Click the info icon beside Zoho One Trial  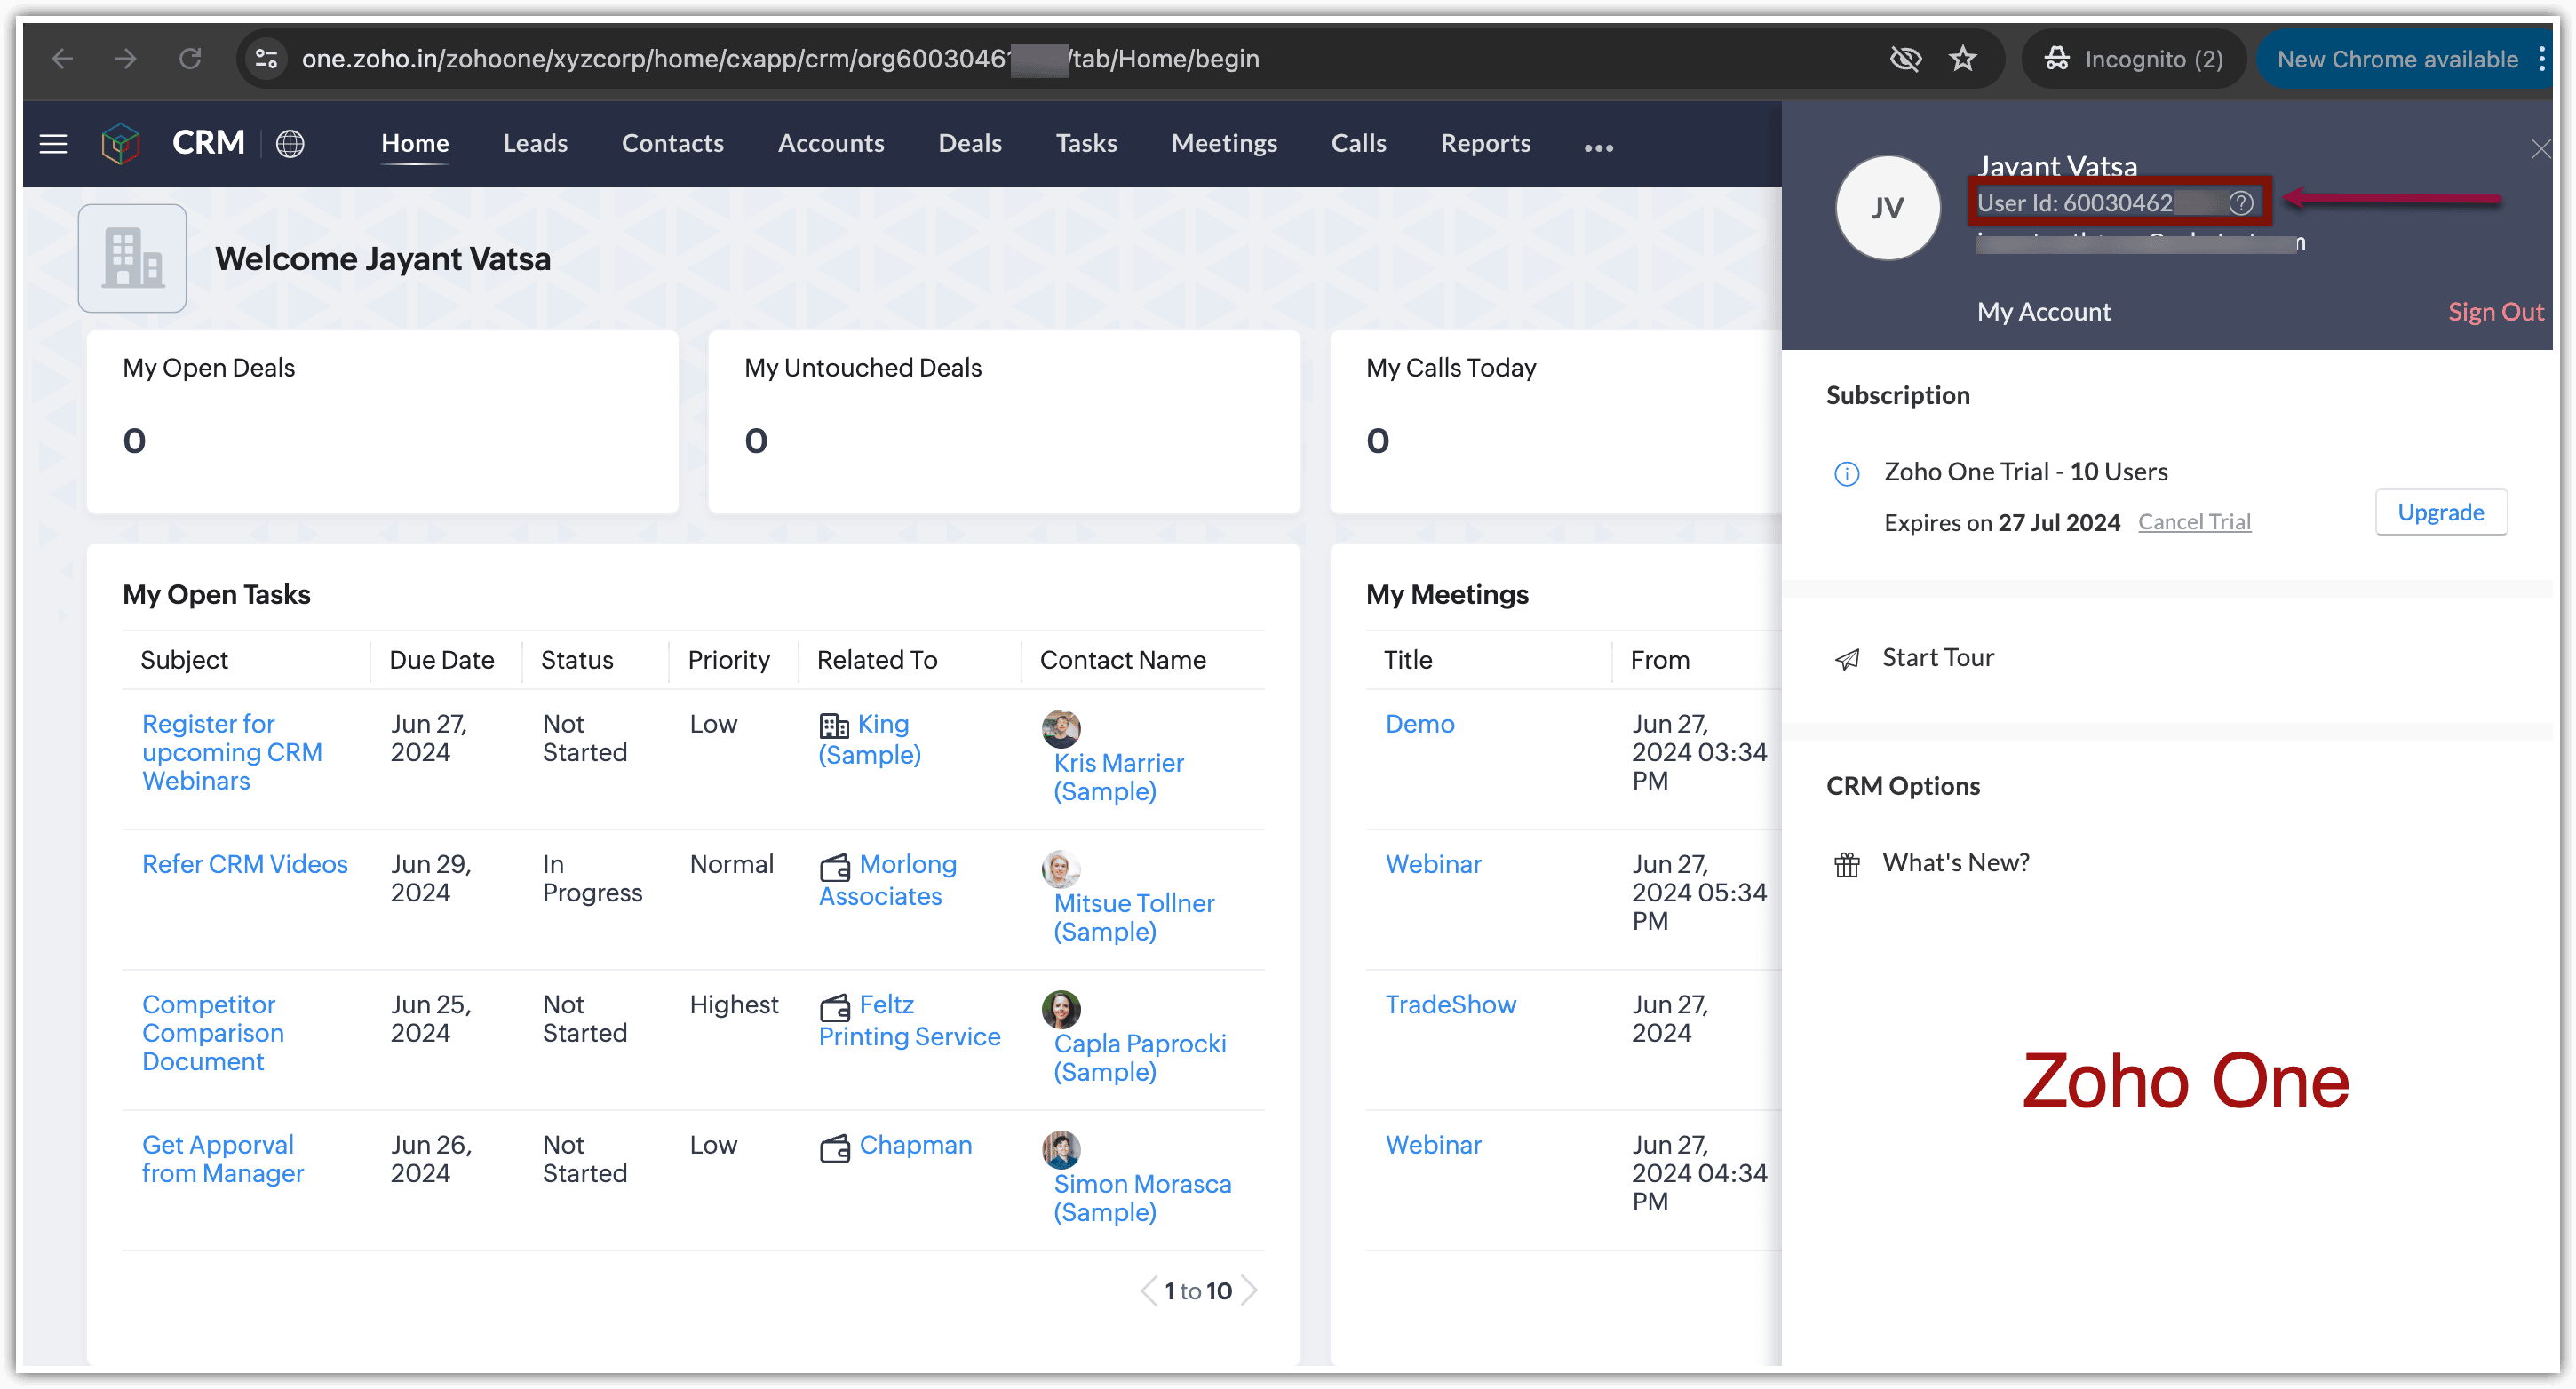pyautogui.click(x=1846, y=474)
